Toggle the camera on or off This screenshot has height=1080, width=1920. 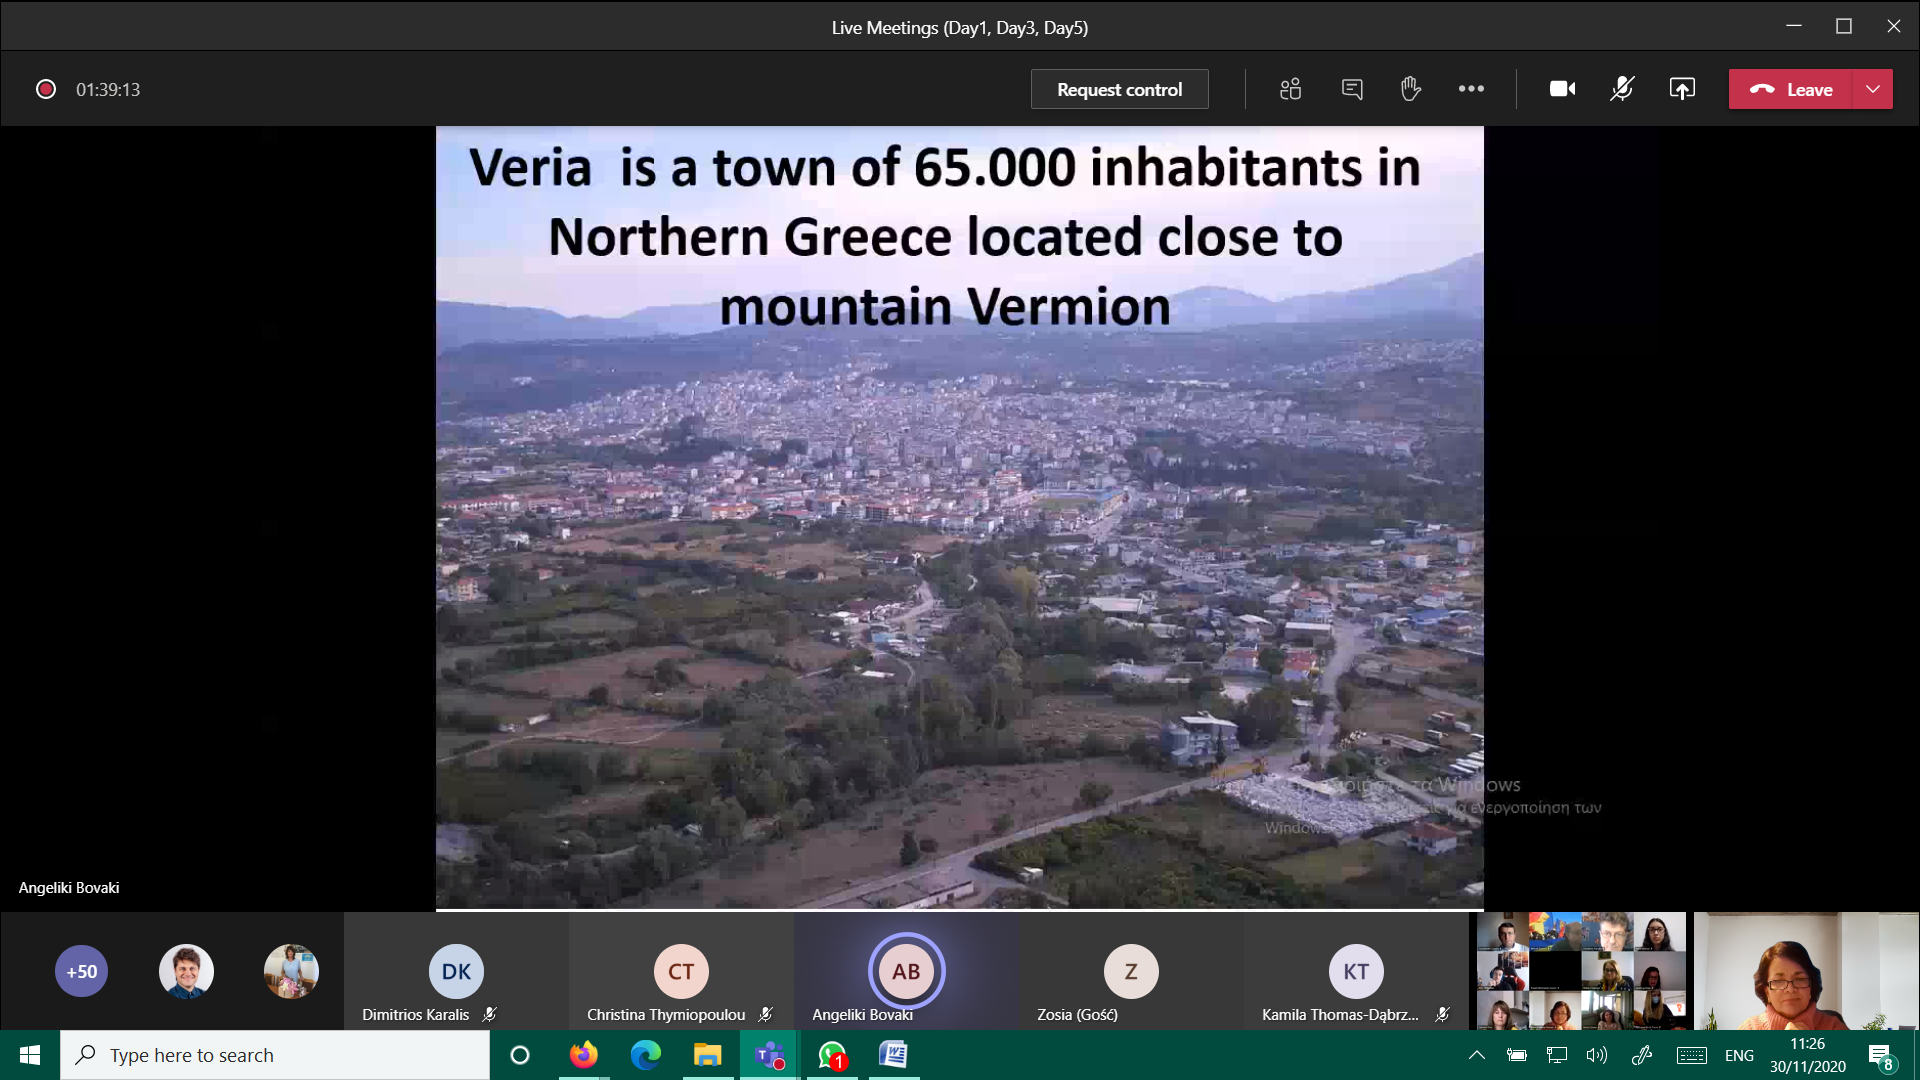pos(1562,89)
